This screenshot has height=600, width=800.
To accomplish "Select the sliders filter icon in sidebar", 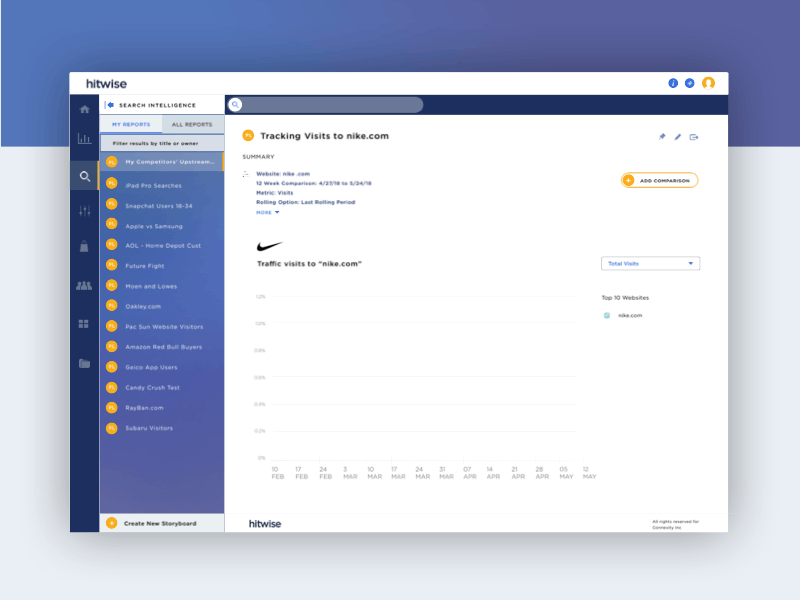I will click(x=84, y=211).
